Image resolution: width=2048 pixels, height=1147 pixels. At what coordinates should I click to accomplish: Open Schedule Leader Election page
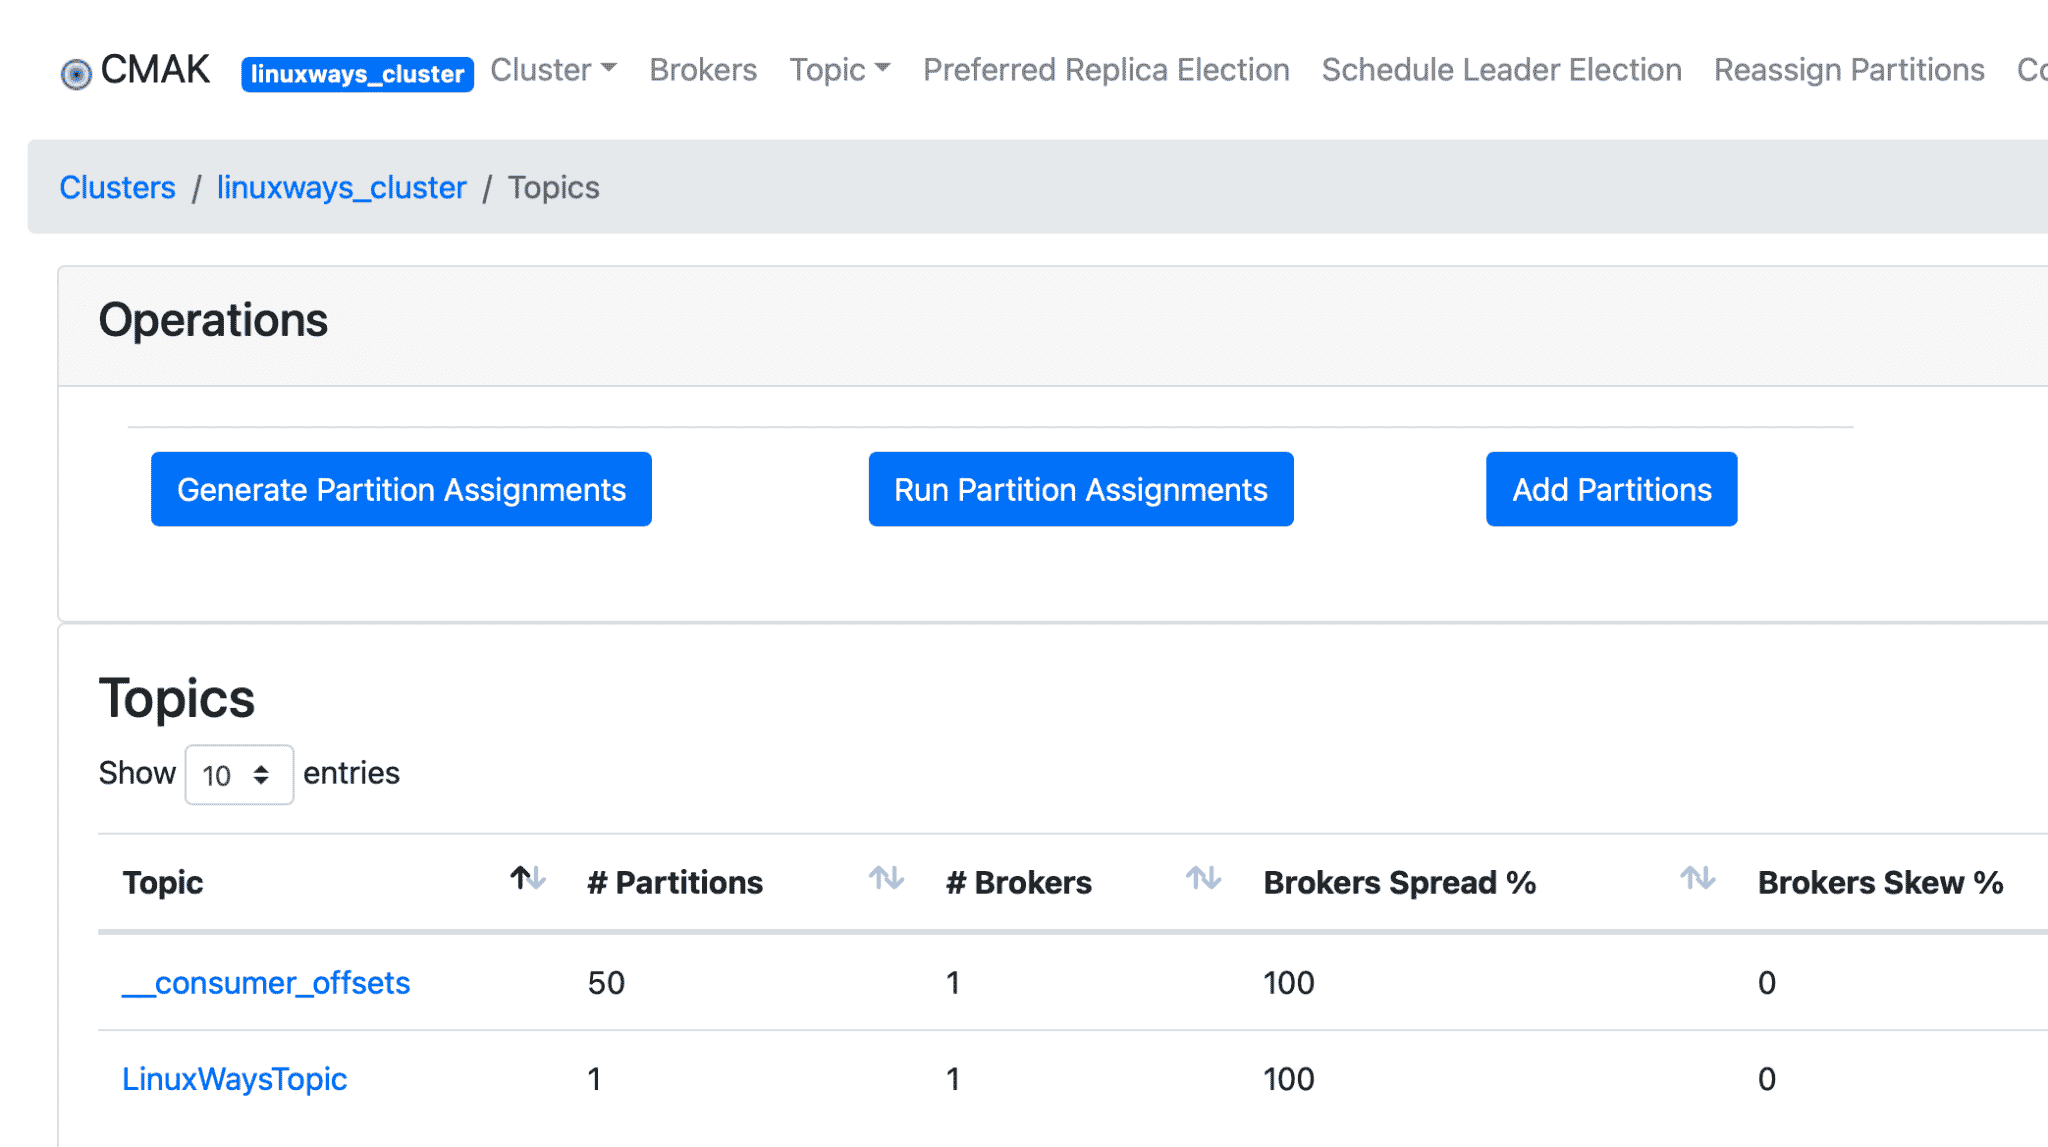click(1501, 70)
